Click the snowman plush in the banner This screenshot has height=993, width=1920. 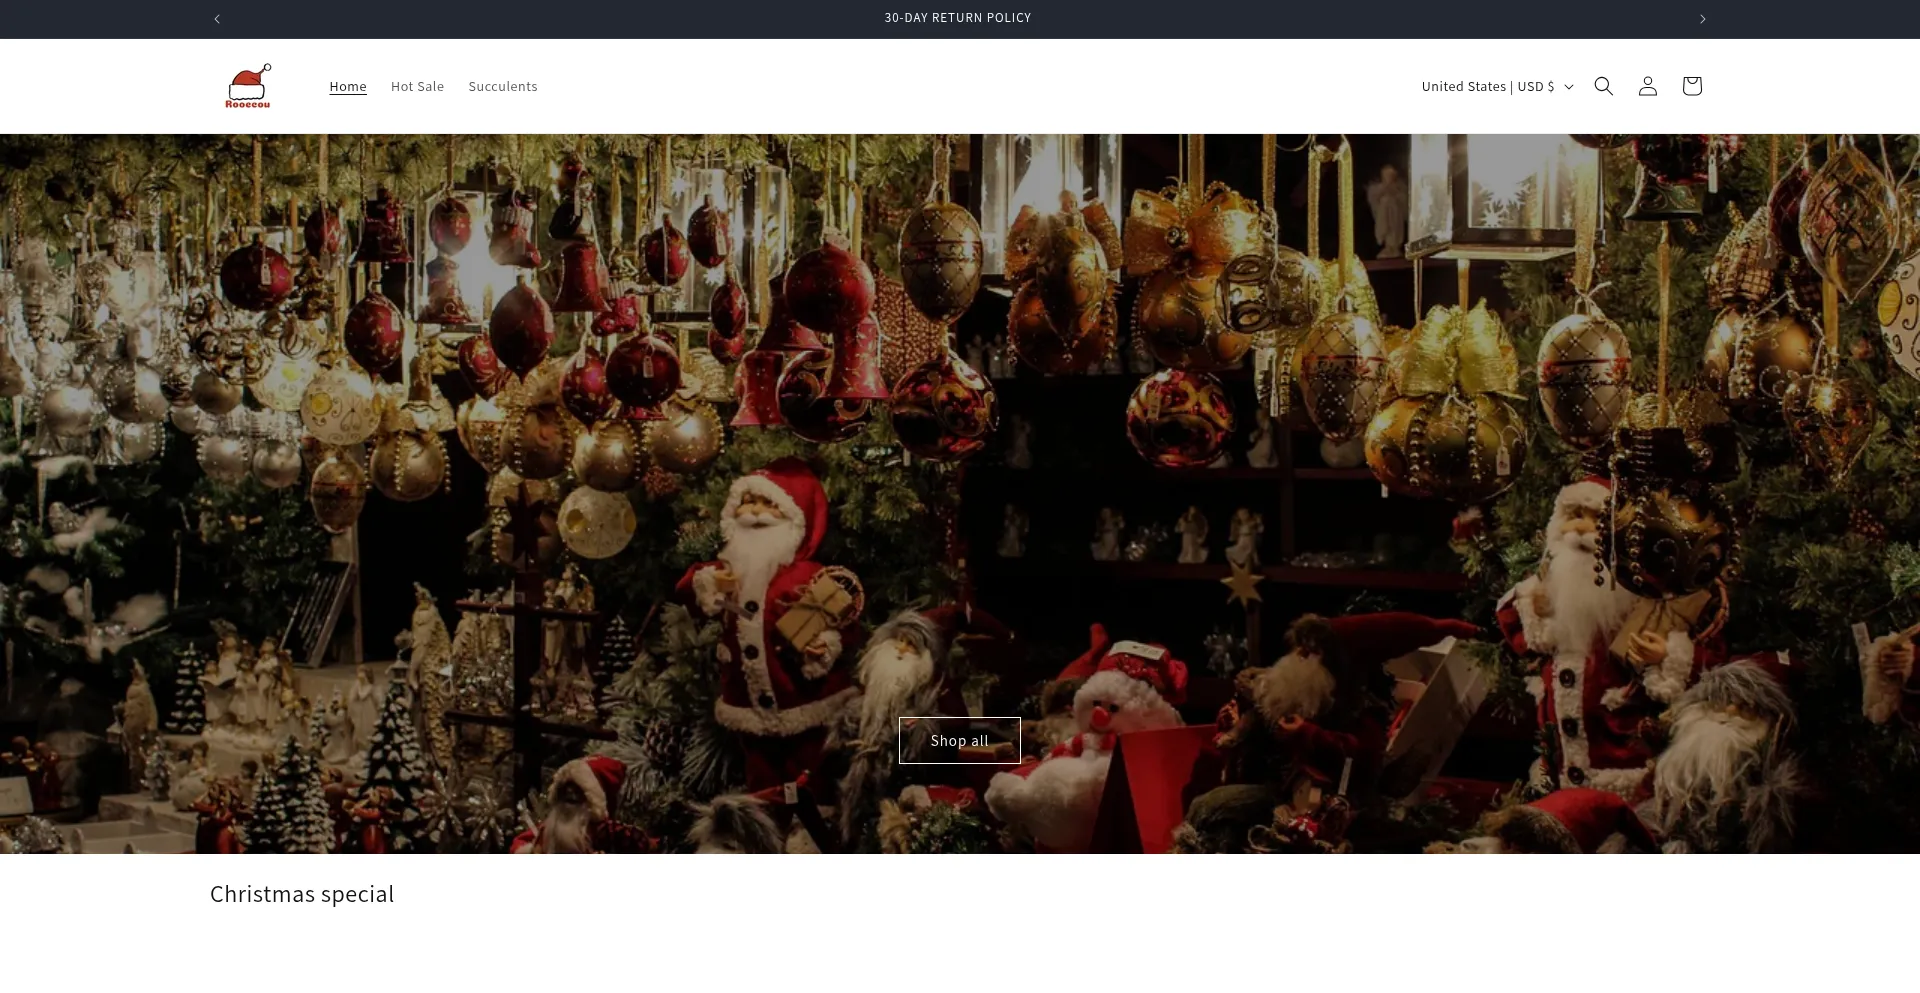pos(1110,720)
